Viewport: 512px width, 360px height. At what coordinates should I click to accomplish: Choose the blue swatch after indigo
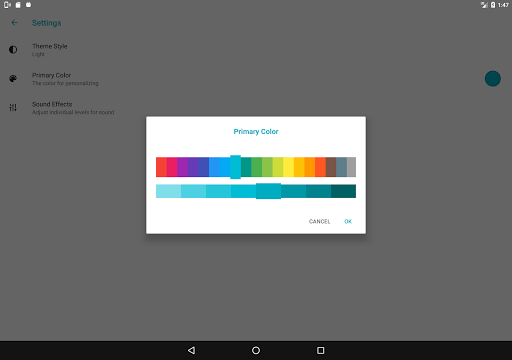(x=214, y=167)
